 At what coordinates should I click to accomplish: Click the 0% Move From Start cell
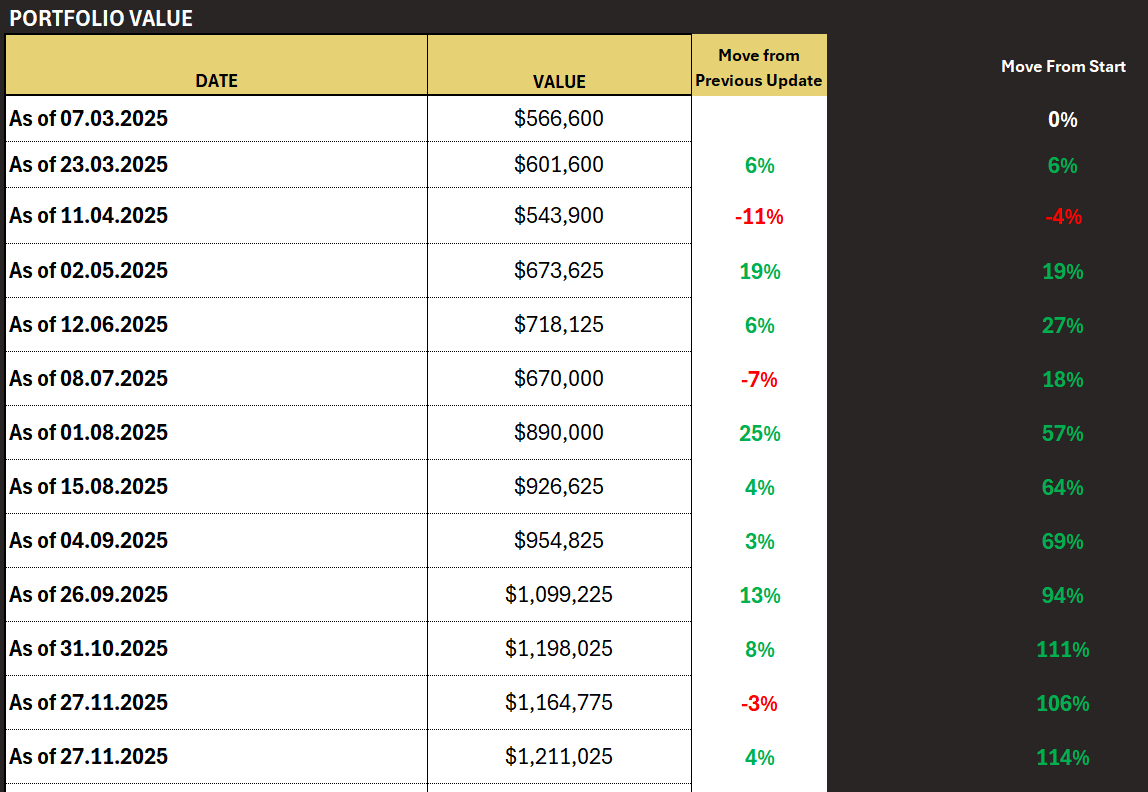[1063, 119]
